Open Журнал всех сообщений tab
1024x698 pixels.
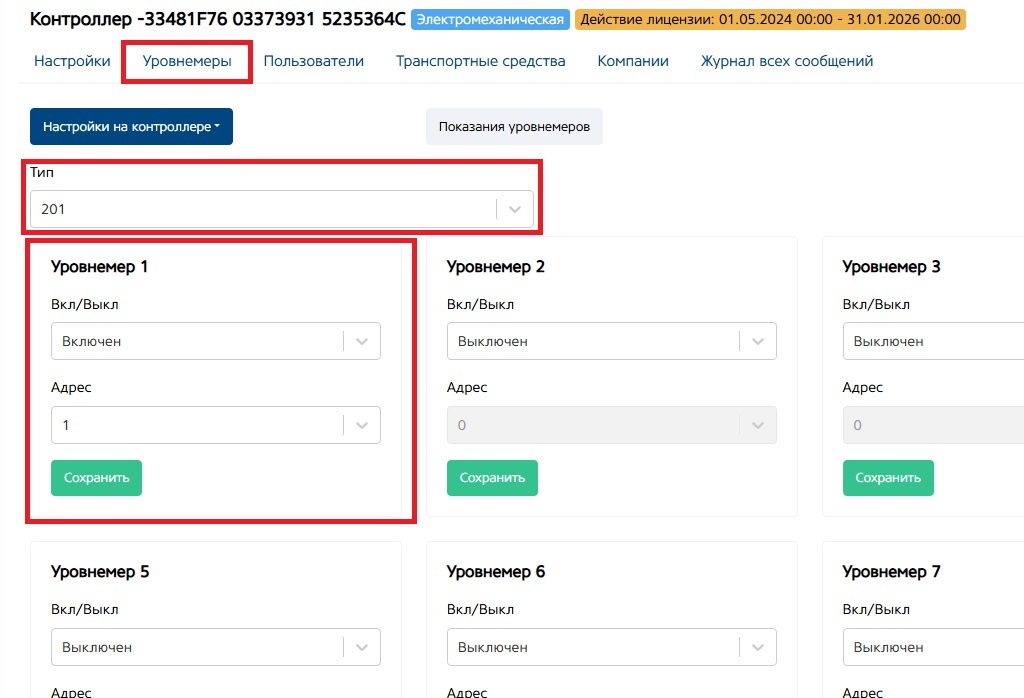pyautogui.click(x=787, y=61)
